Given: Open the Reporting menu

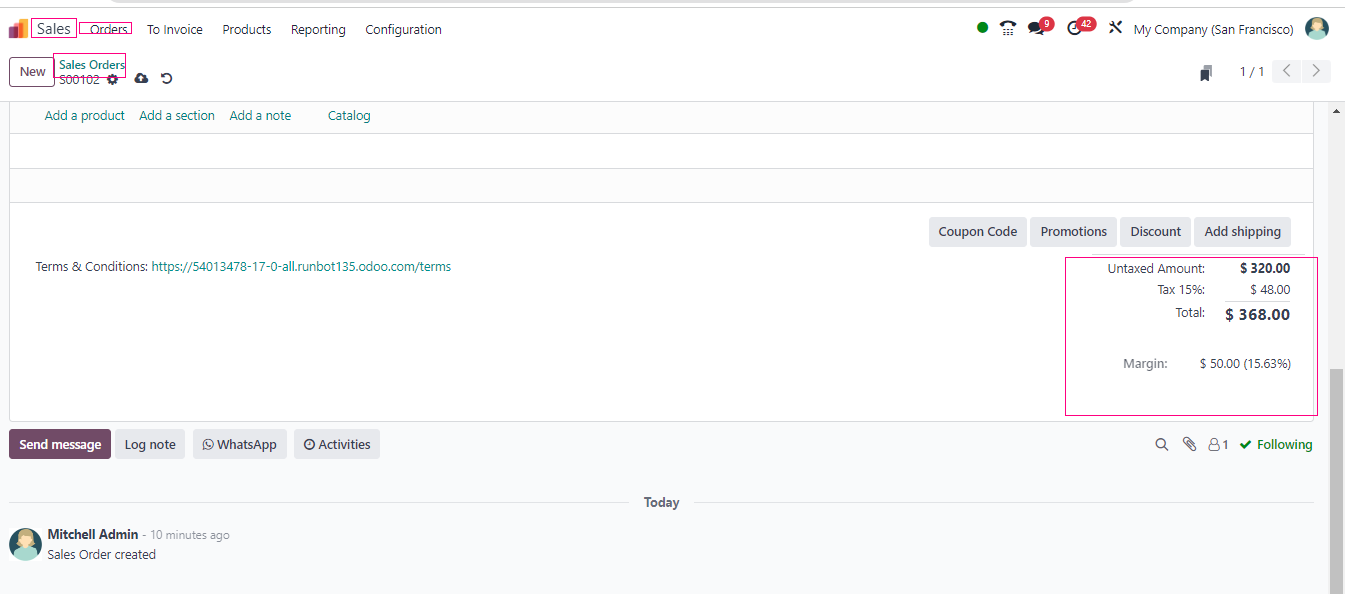Looking at the screenshot, I should pyautogui.click(x=318, y=30).
